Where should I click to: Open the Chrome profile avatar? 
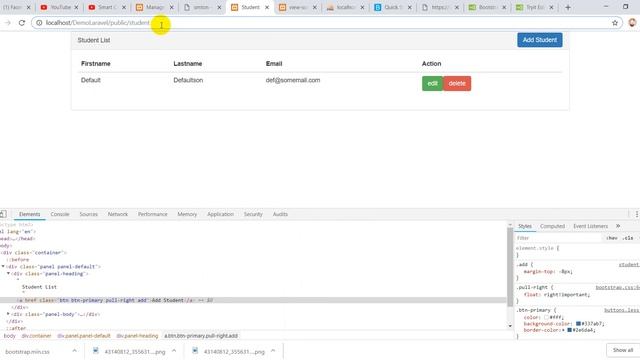click(632, 23)
